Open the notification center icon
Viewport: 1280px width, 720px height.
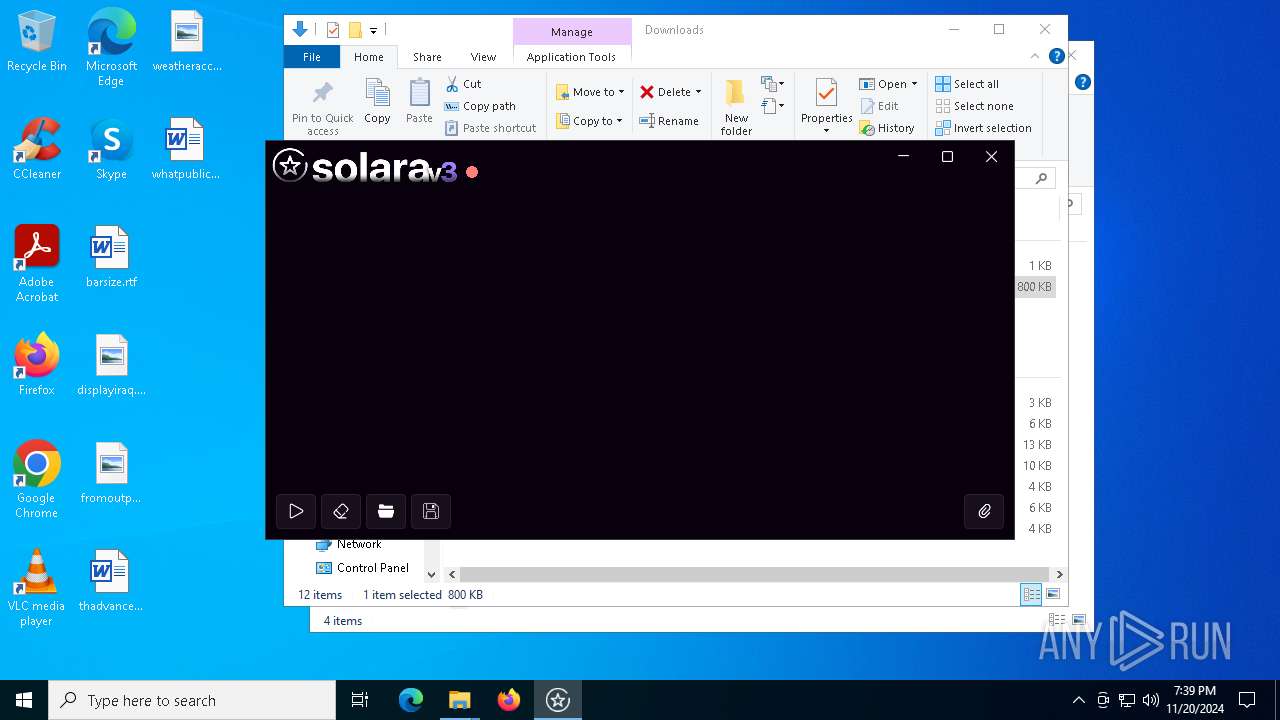tap(1247, 700)
